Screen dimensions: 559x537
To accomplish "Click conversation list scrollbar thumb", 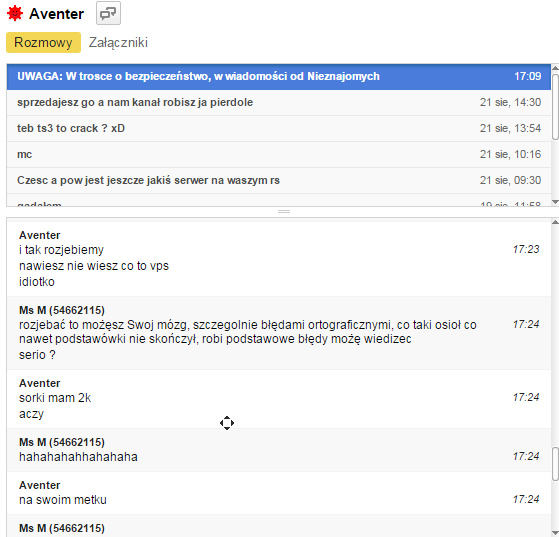I will (555, 107).
